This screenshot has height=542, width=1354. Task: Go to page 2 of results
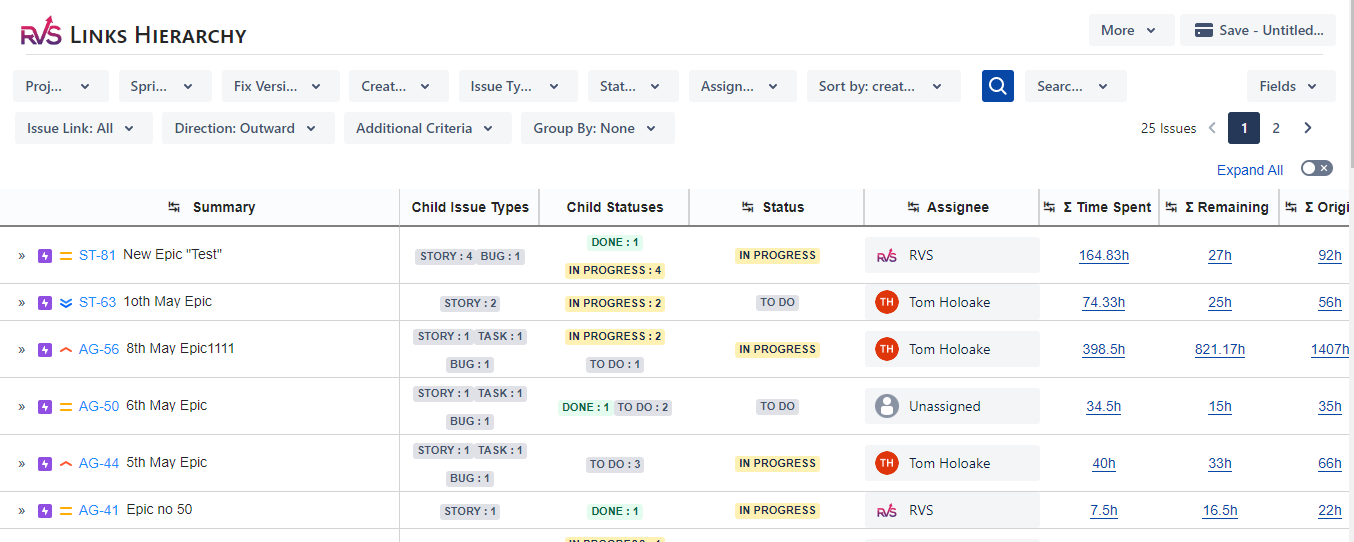[1276, 128]
